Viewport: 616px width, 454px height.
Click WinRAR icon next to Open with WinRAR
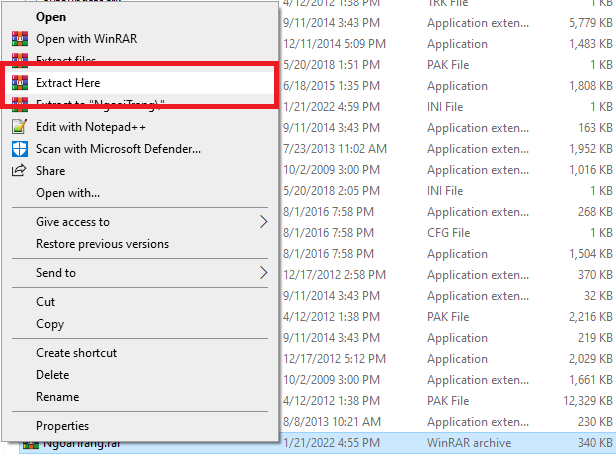[x=18, y=39]
